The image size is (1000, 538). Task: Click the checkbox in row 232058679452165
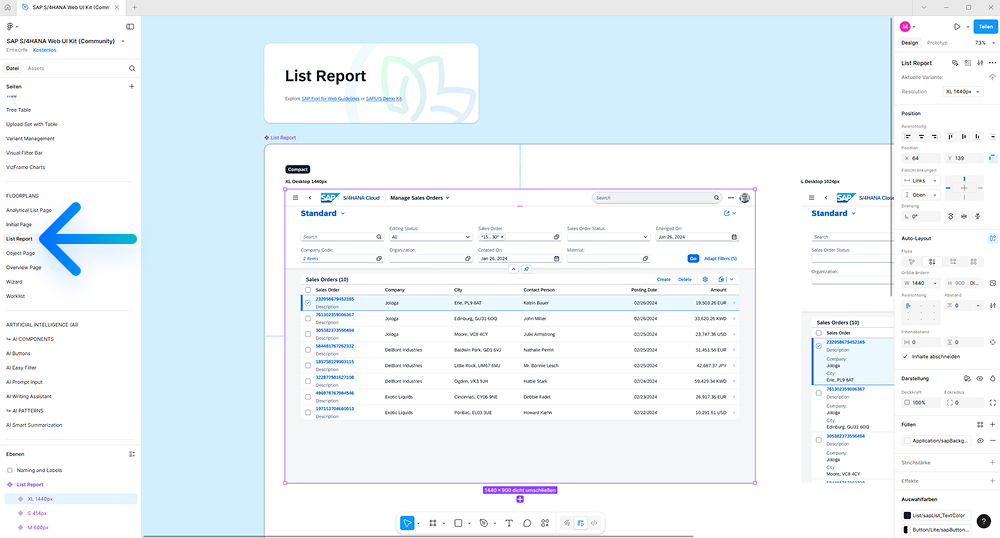coord(308,303)
